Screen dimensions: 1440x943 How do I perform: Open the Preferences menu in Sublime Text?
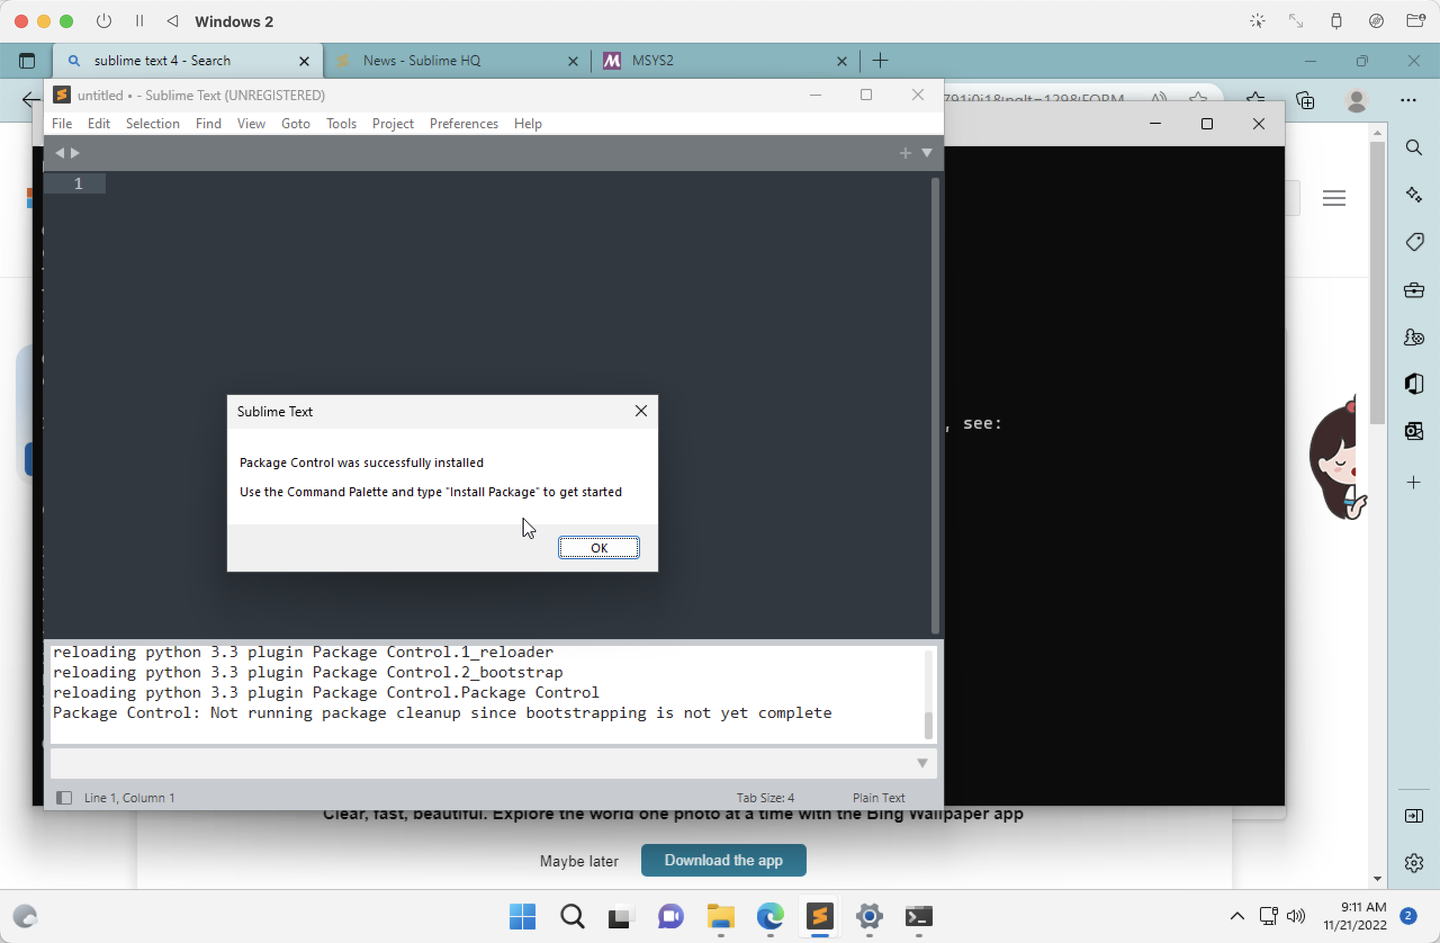[x=463, y=123]
